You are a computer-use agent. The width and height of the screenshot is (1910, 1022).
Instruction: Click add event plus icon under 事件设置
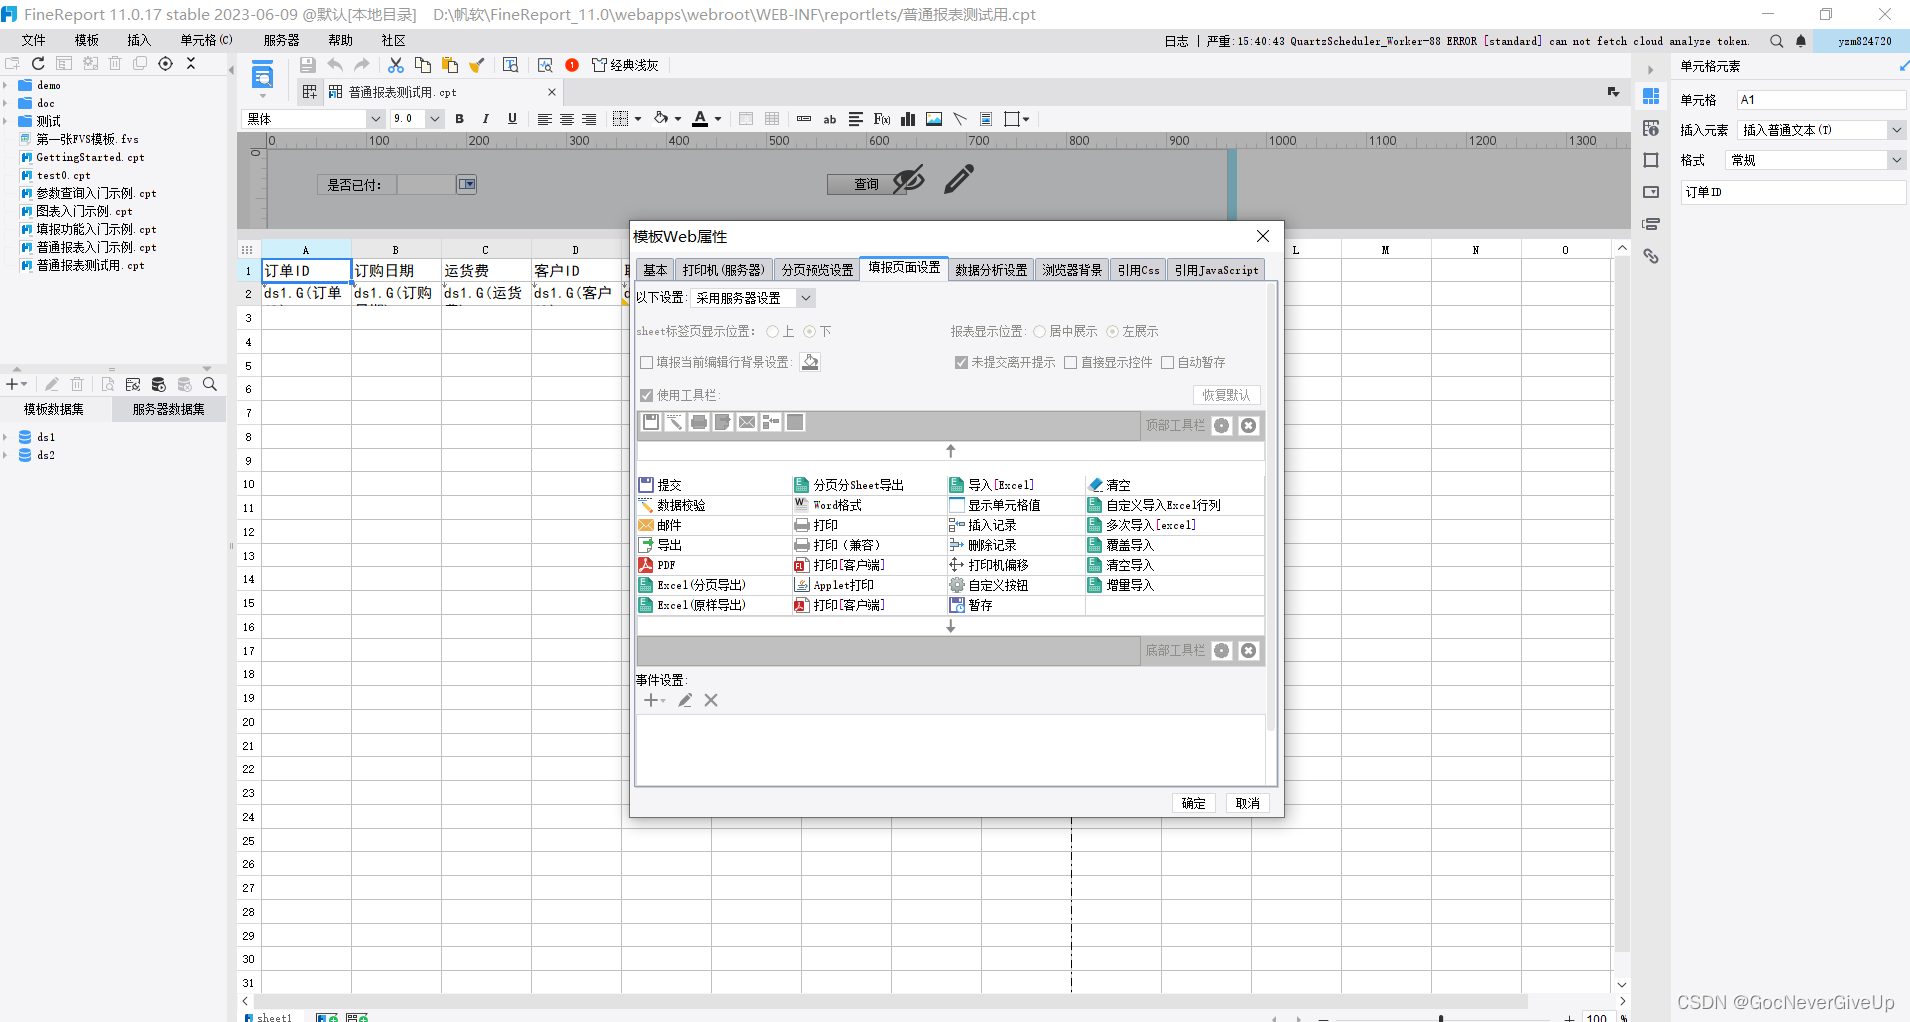pyautogui.click(x=651, y=700)
